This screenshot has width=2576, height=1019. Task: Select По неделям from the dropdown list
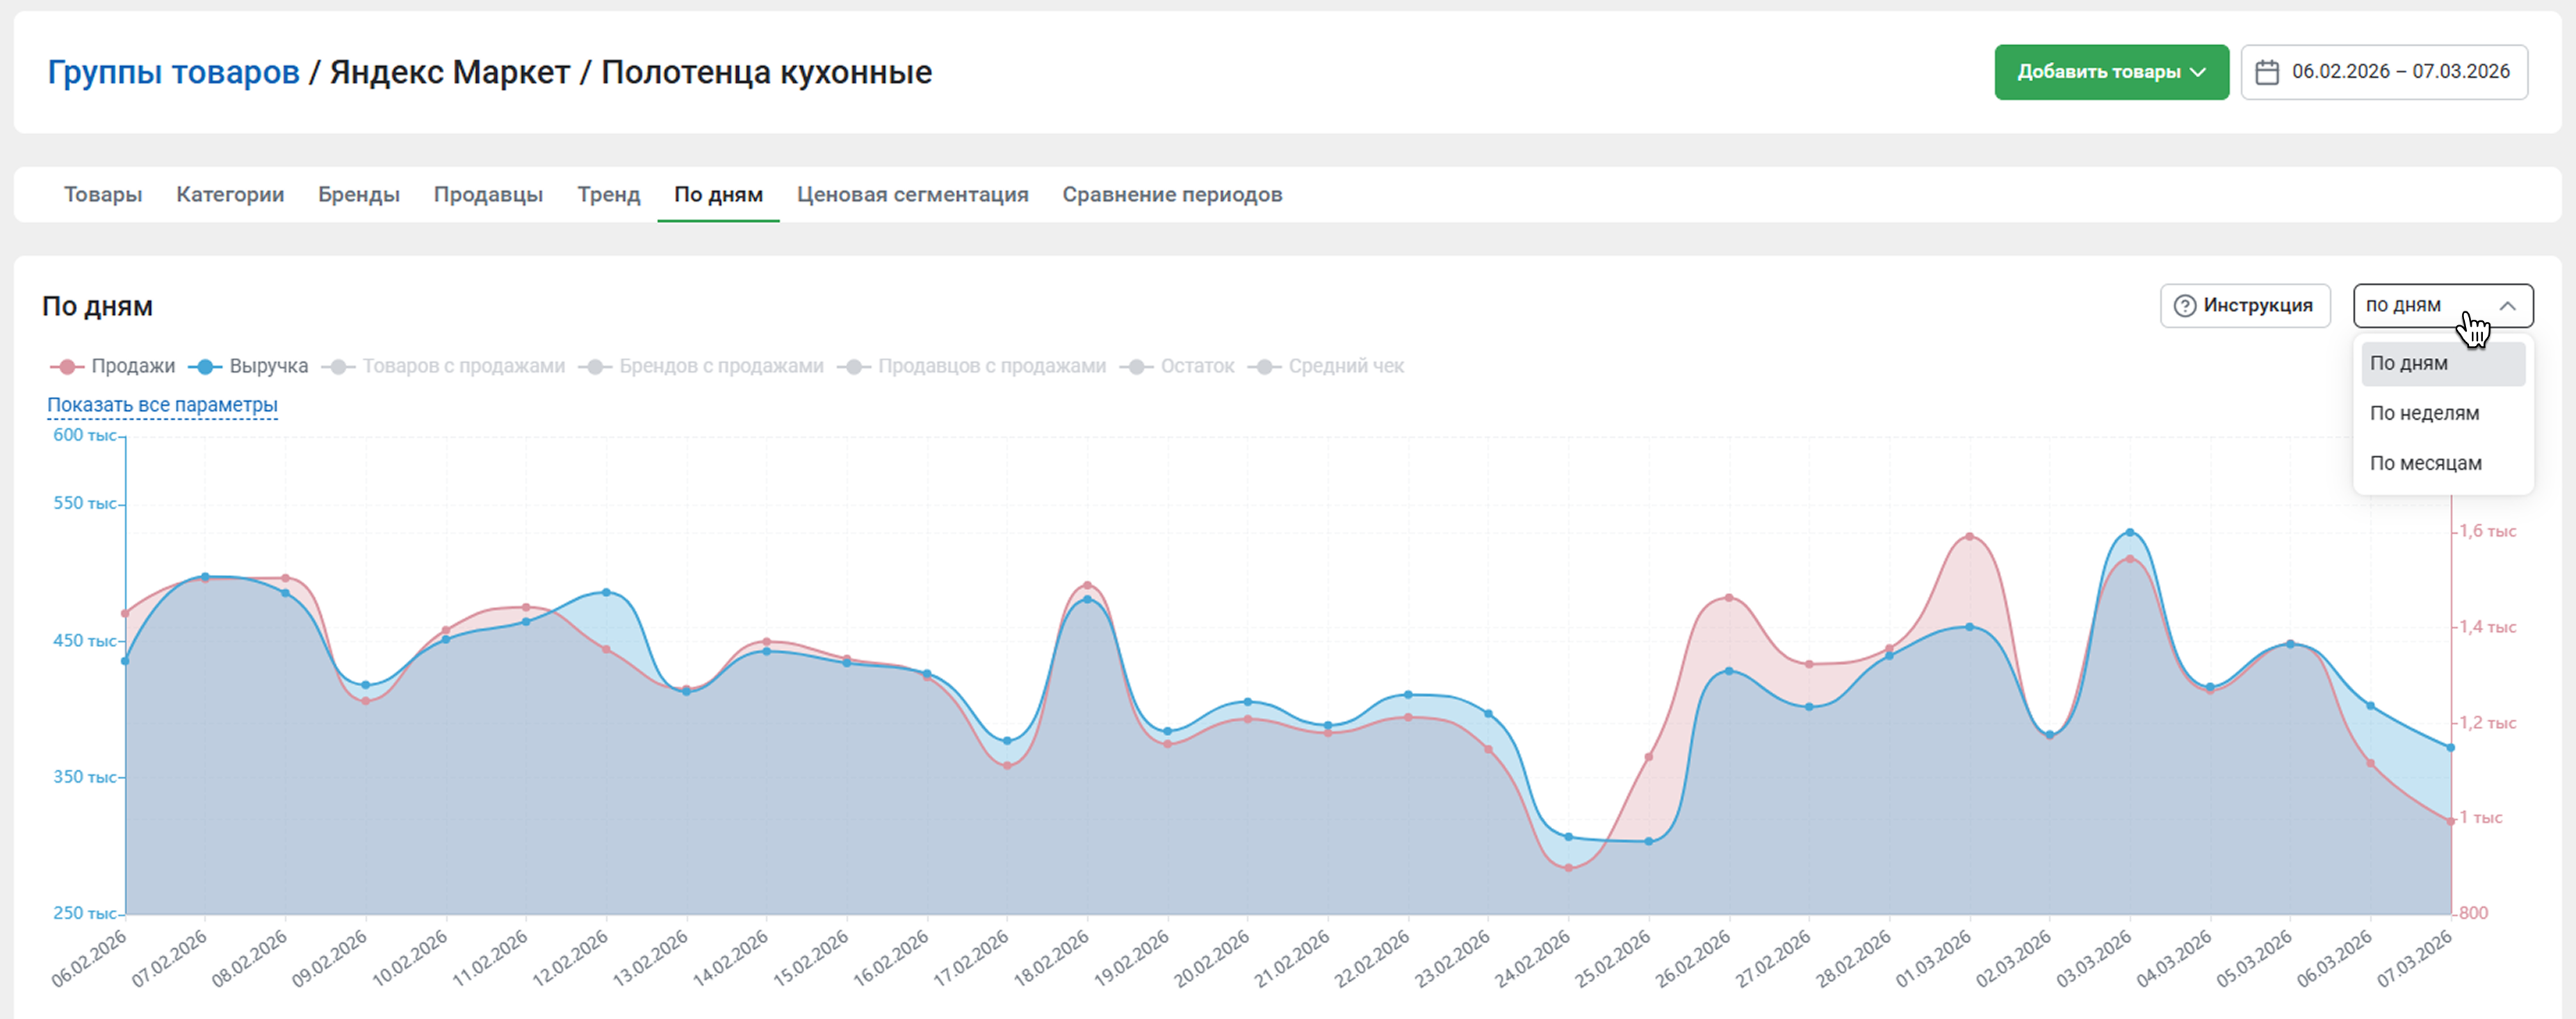click(2424, 413)
